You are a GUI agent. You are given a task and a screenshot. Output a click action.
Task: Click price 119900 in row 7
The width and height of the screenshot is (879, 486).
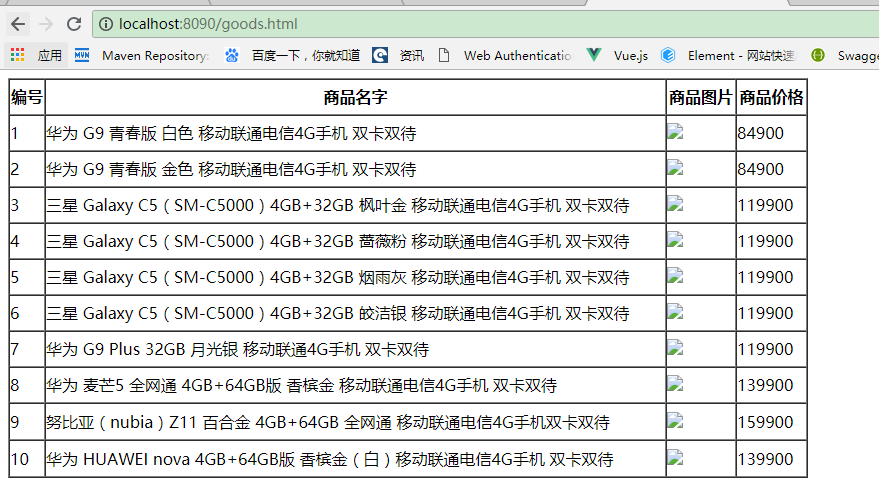766,349
